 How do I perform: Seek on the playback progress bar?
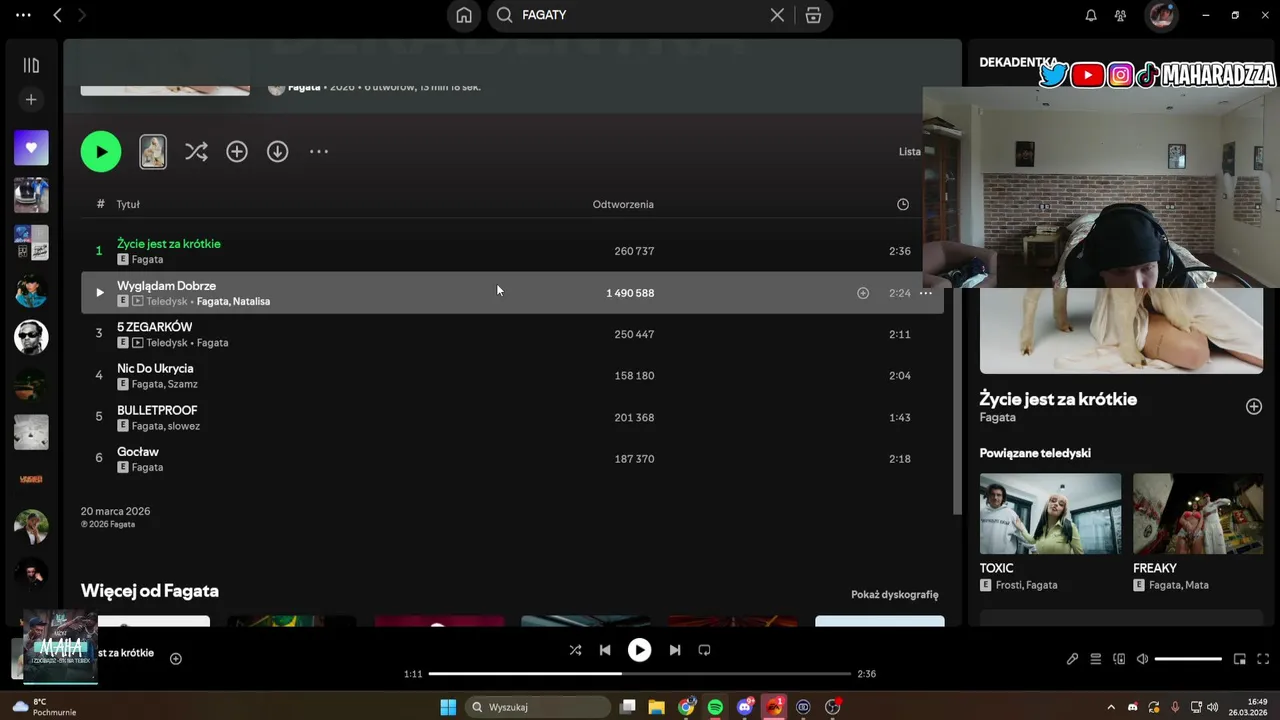click(x=640, y=674)
